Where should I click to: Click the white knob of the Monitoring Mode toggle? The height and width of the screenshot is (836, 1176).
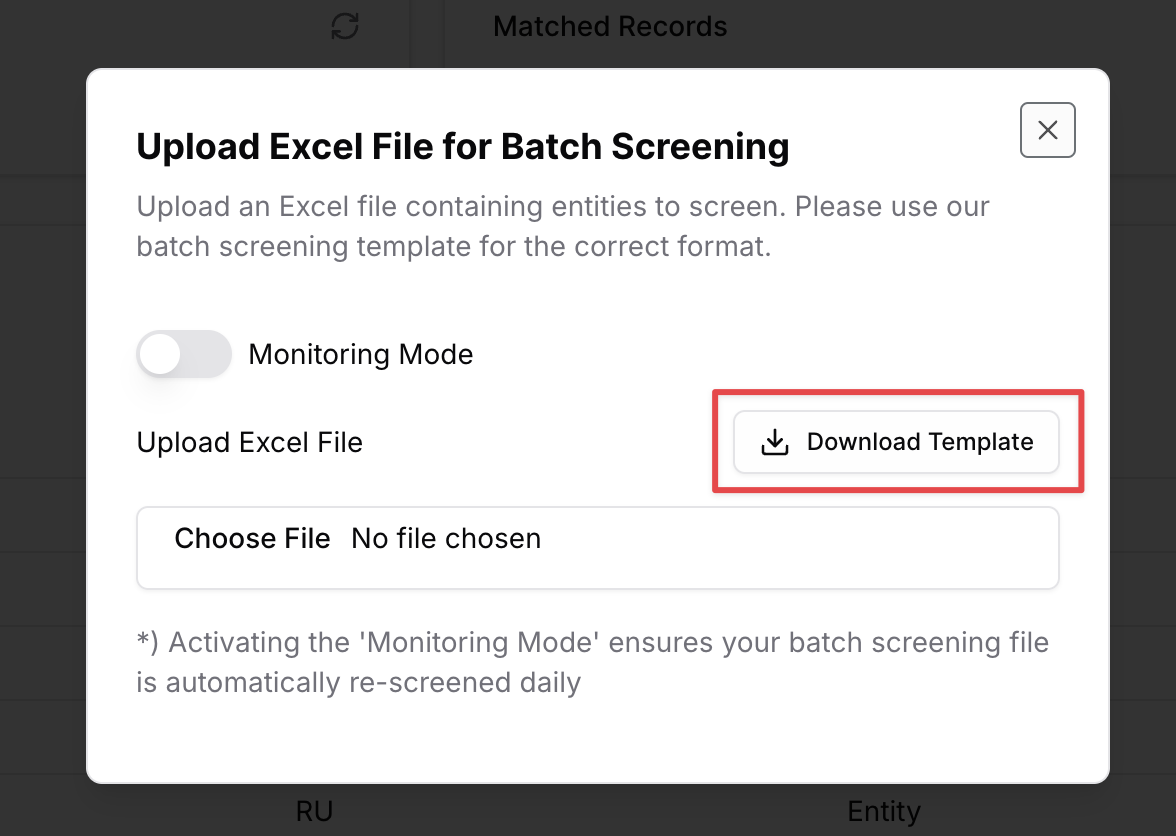(160, 354)
